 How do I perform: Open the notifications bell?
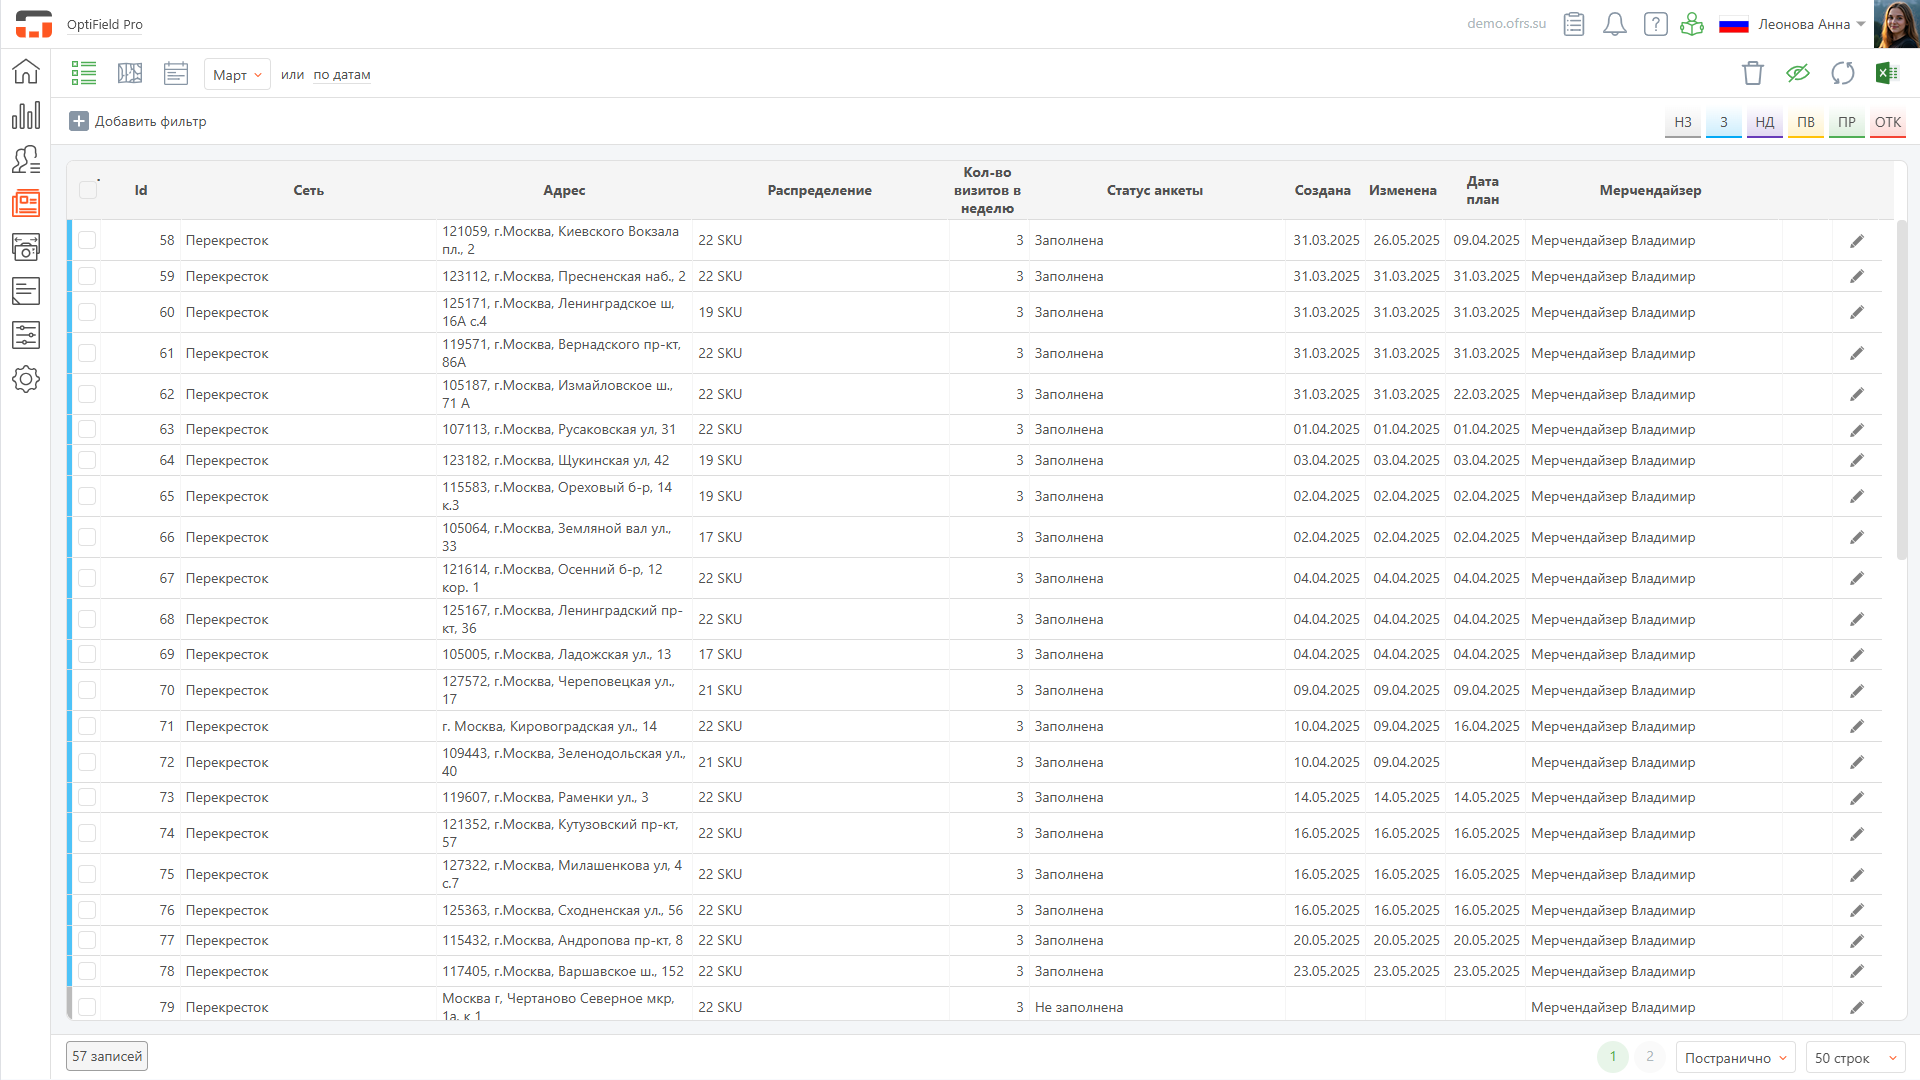tap(1614, 24)
